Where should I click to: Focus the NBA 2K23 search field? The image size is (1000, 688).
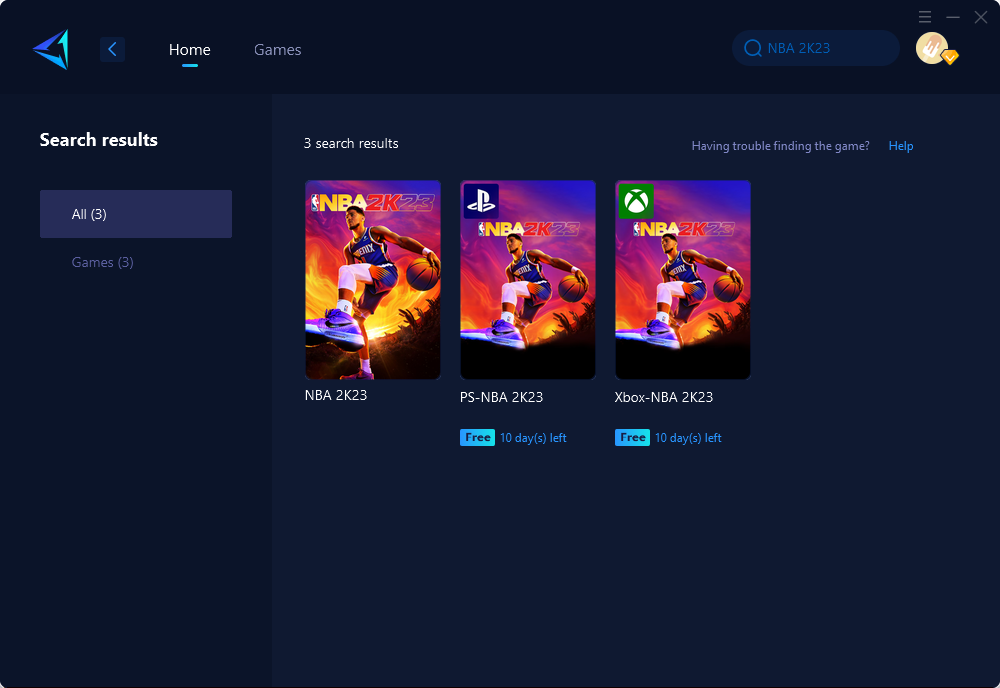pos(816,48)
